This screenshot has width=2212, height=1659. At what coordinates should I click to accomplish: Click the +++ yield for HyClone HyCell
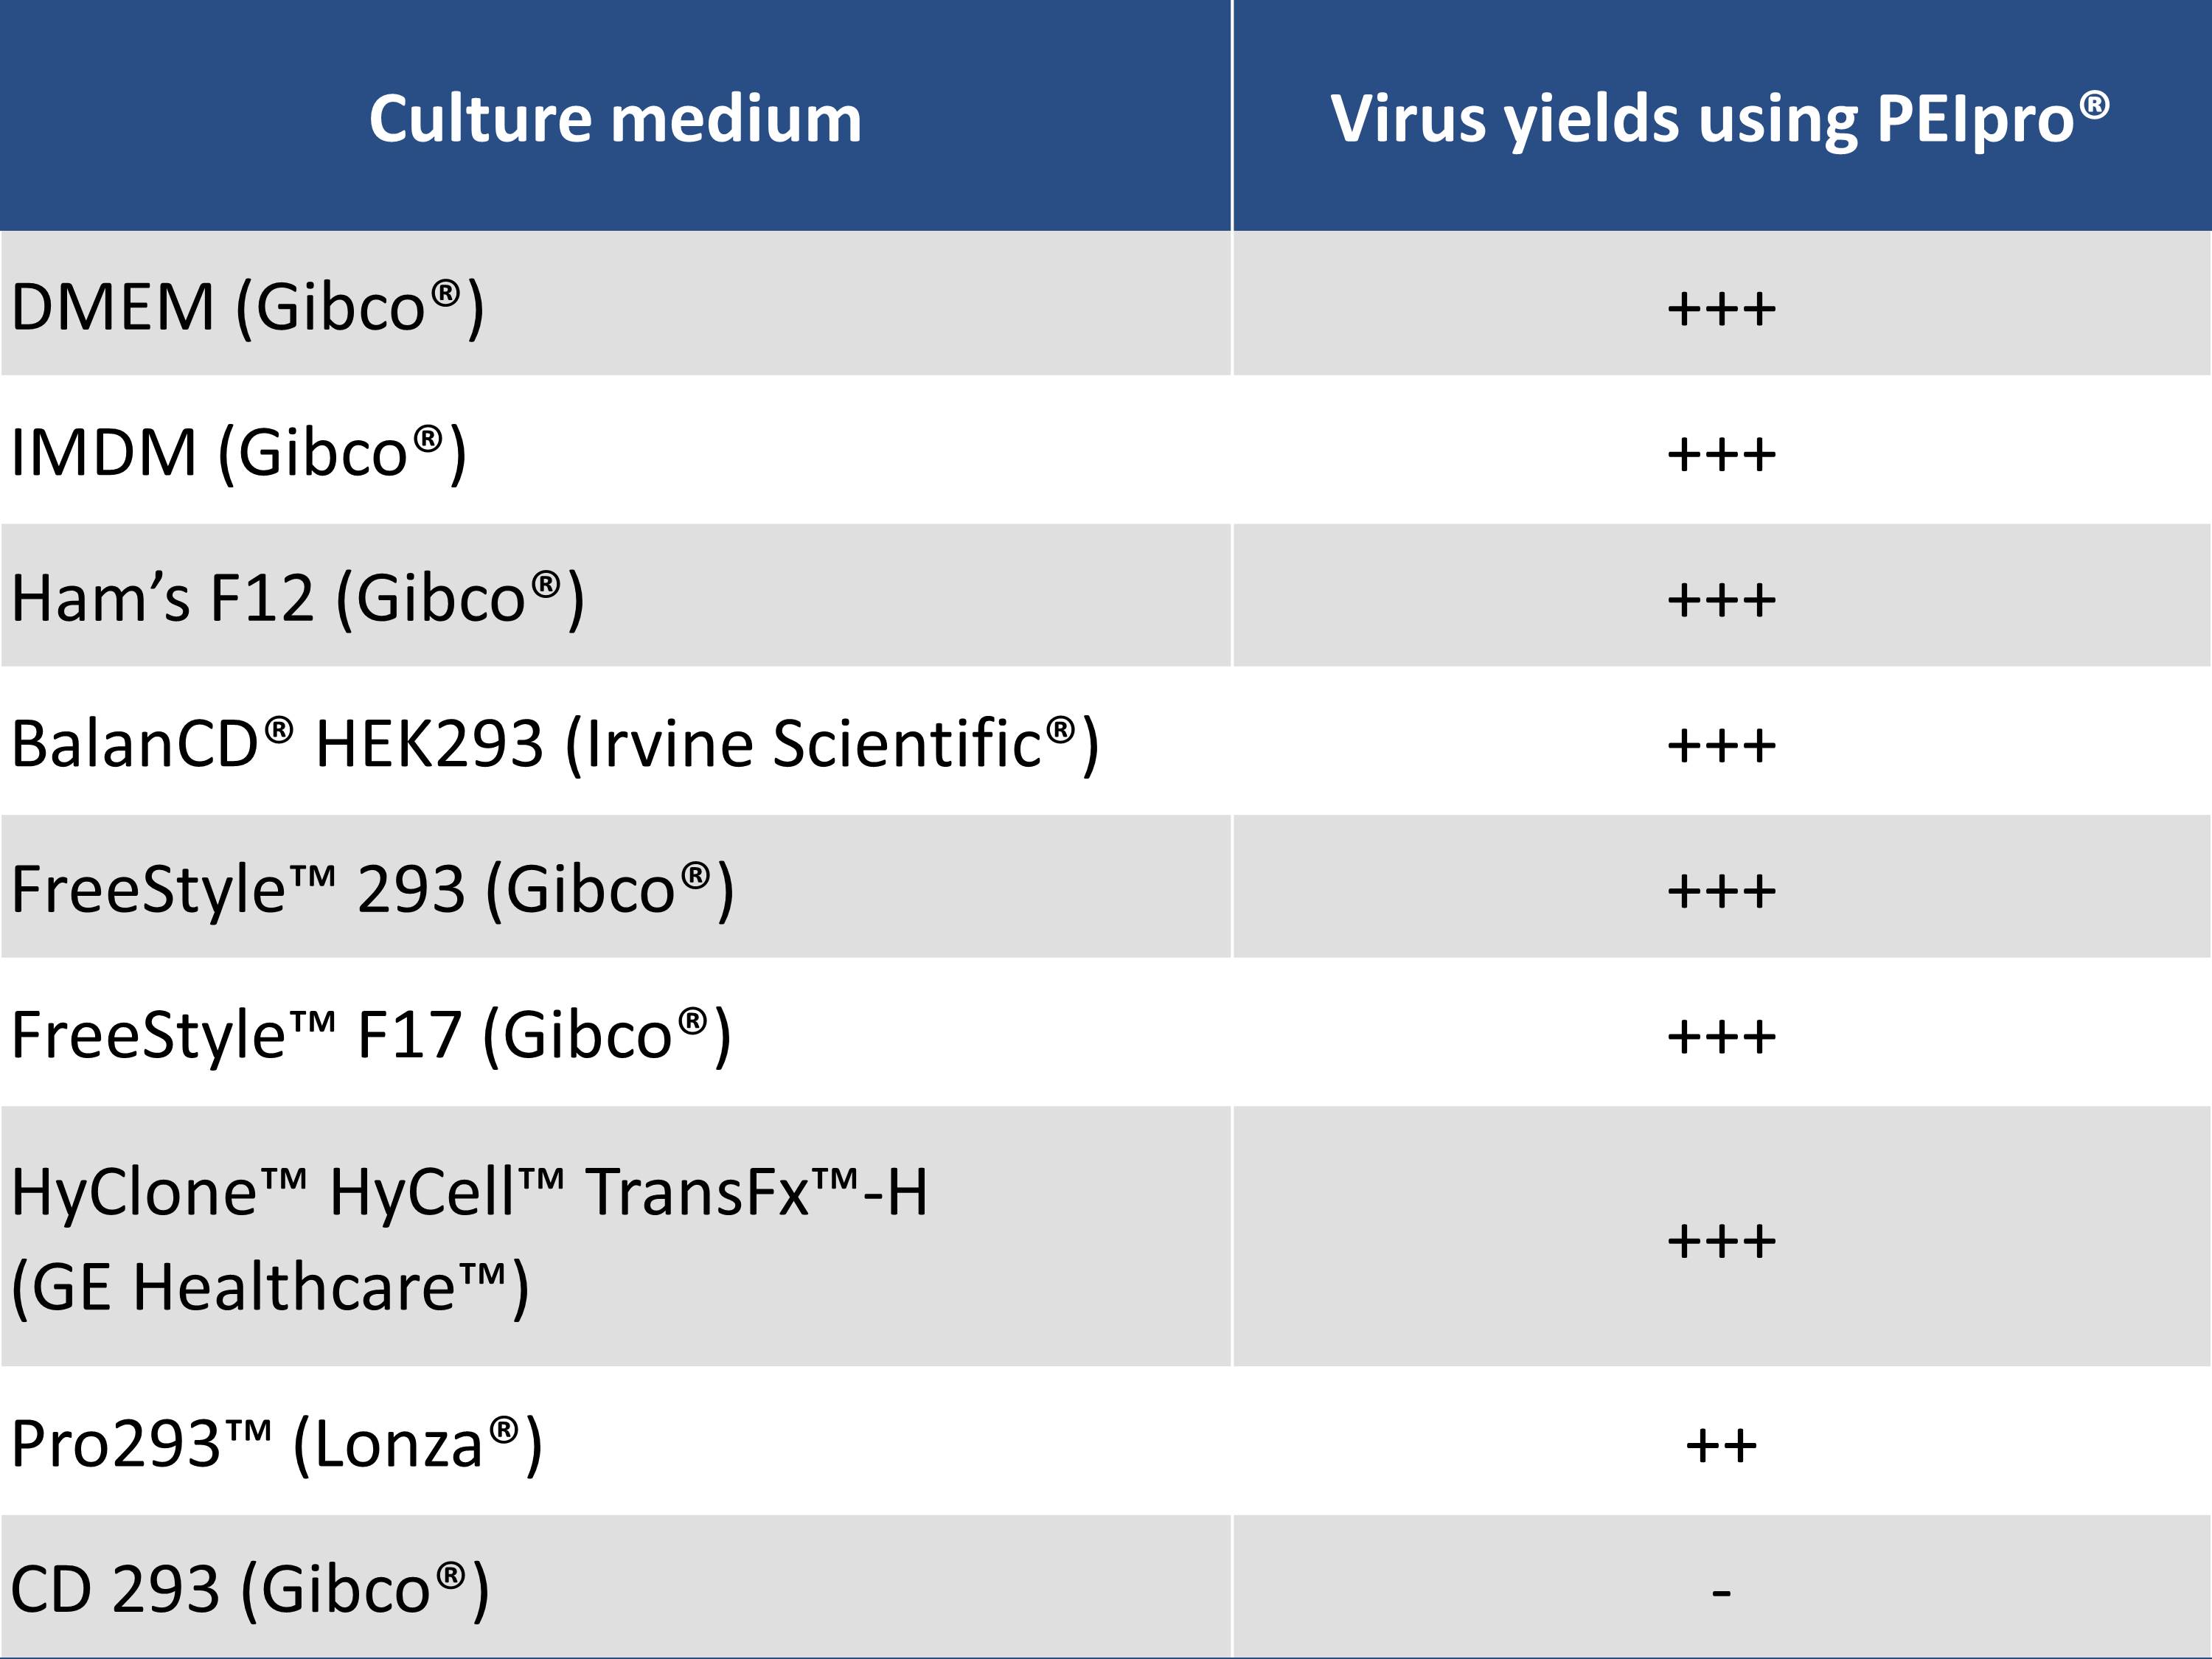[x=1721, y=1241]
